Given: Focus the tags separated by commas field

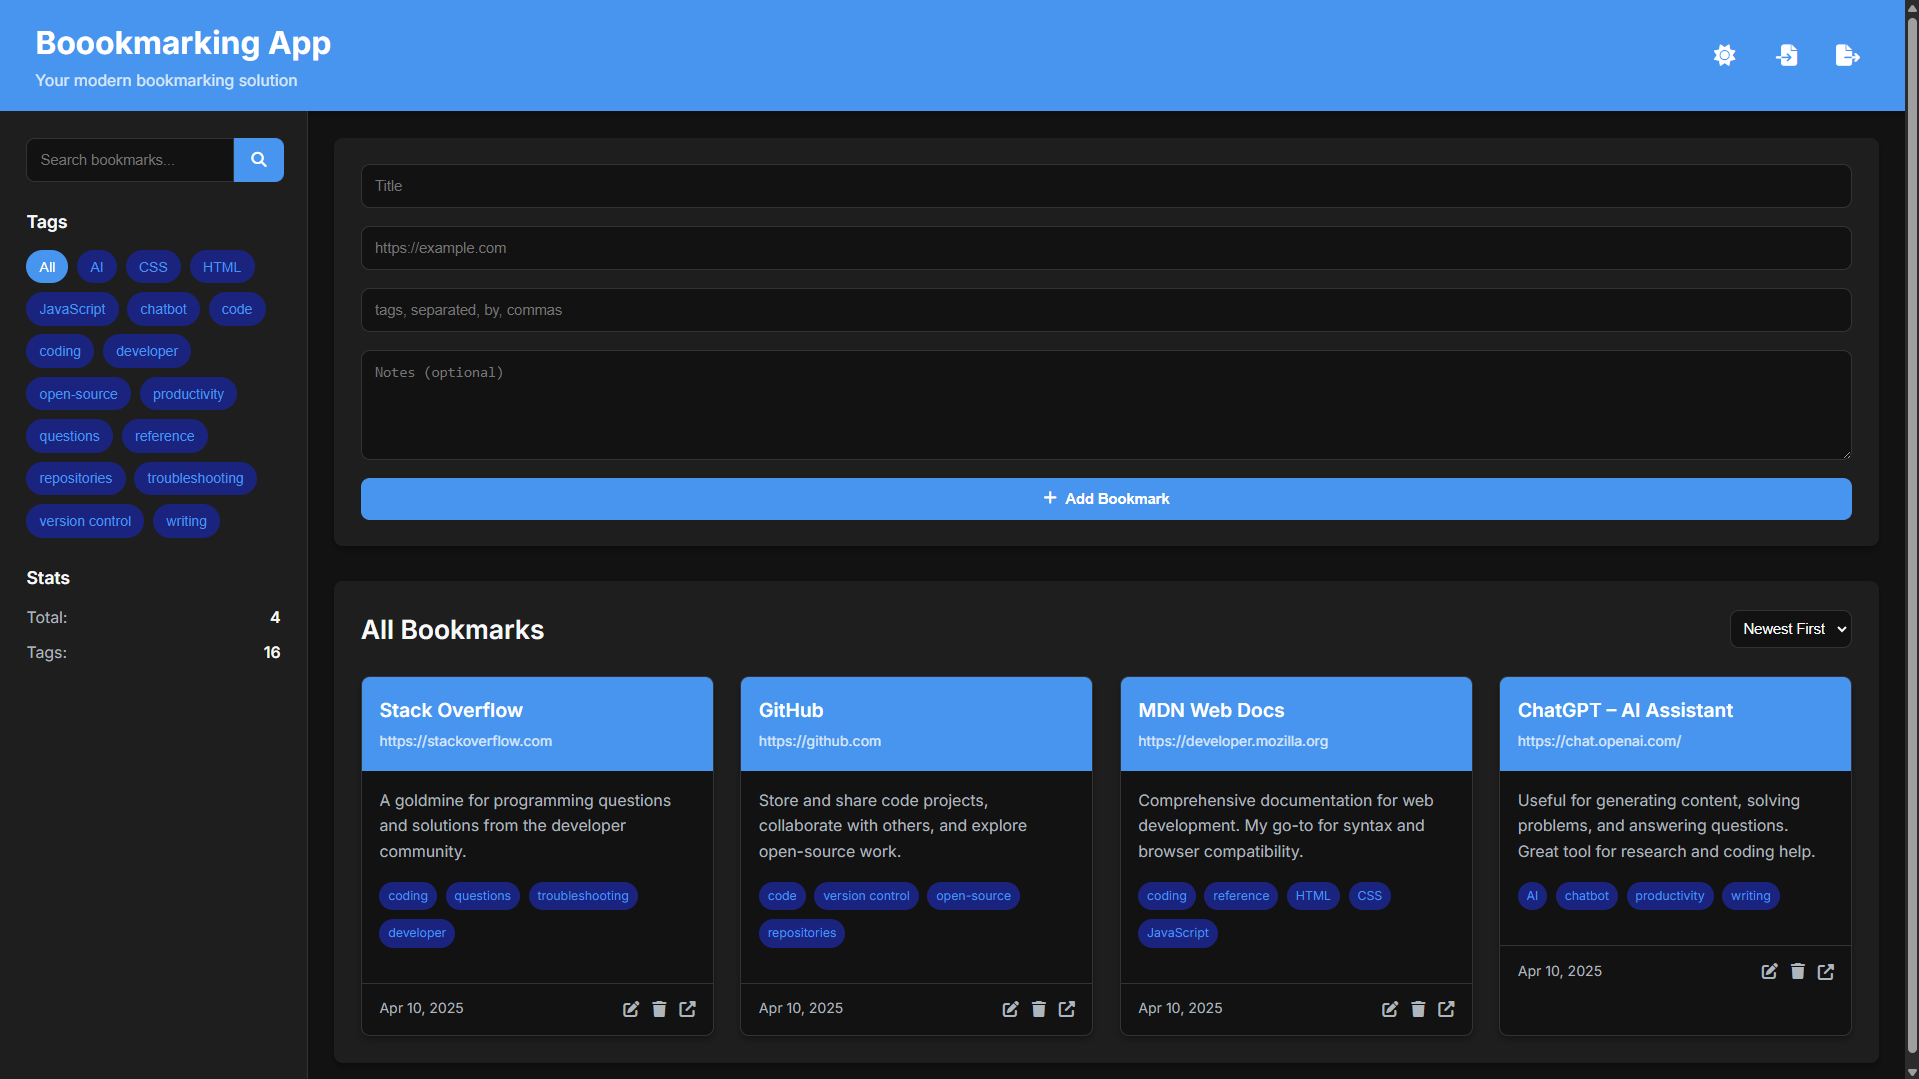Looking at the screenshot, I should pyautogui.click(x=1106, y=310).
